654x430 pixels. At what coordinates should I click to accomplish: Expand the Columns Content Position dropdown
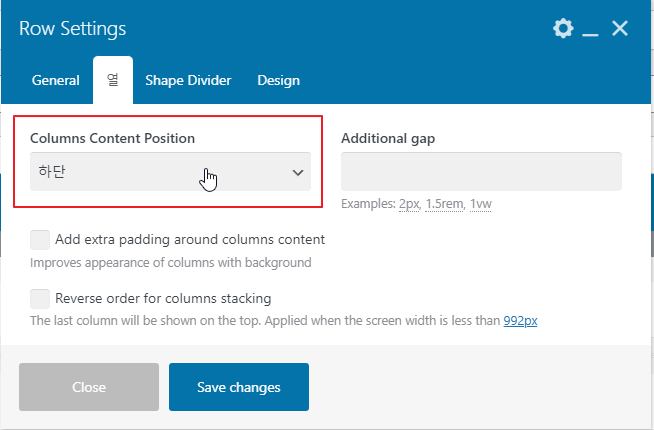pos(168,171)
